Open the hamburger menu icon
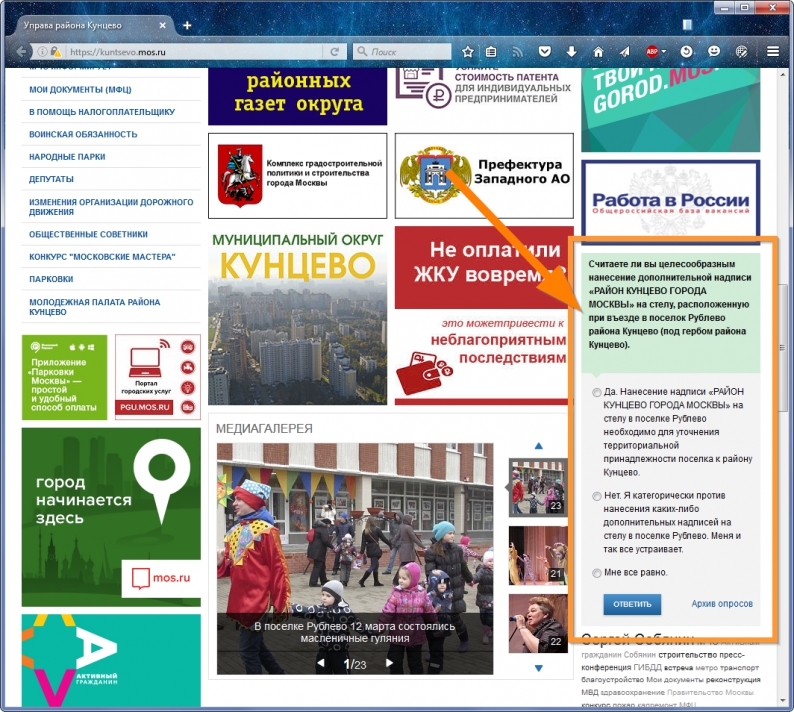794x712 pixels. pos(772,51)
